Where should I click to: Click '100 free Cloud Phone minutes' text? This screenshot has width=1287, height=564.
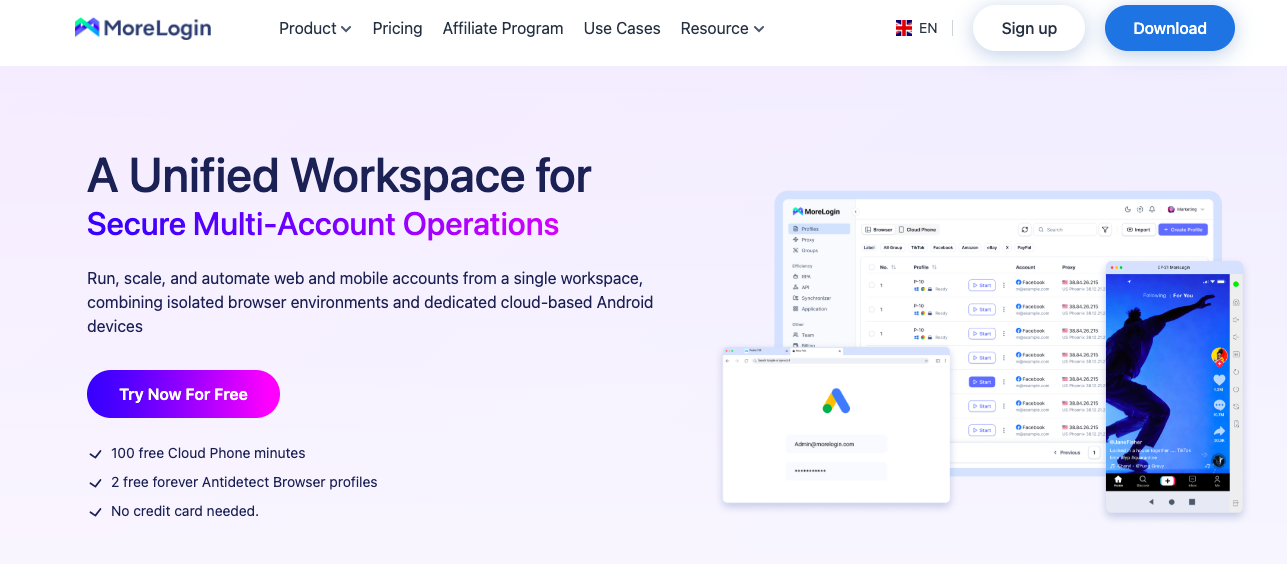click(208, 453)
